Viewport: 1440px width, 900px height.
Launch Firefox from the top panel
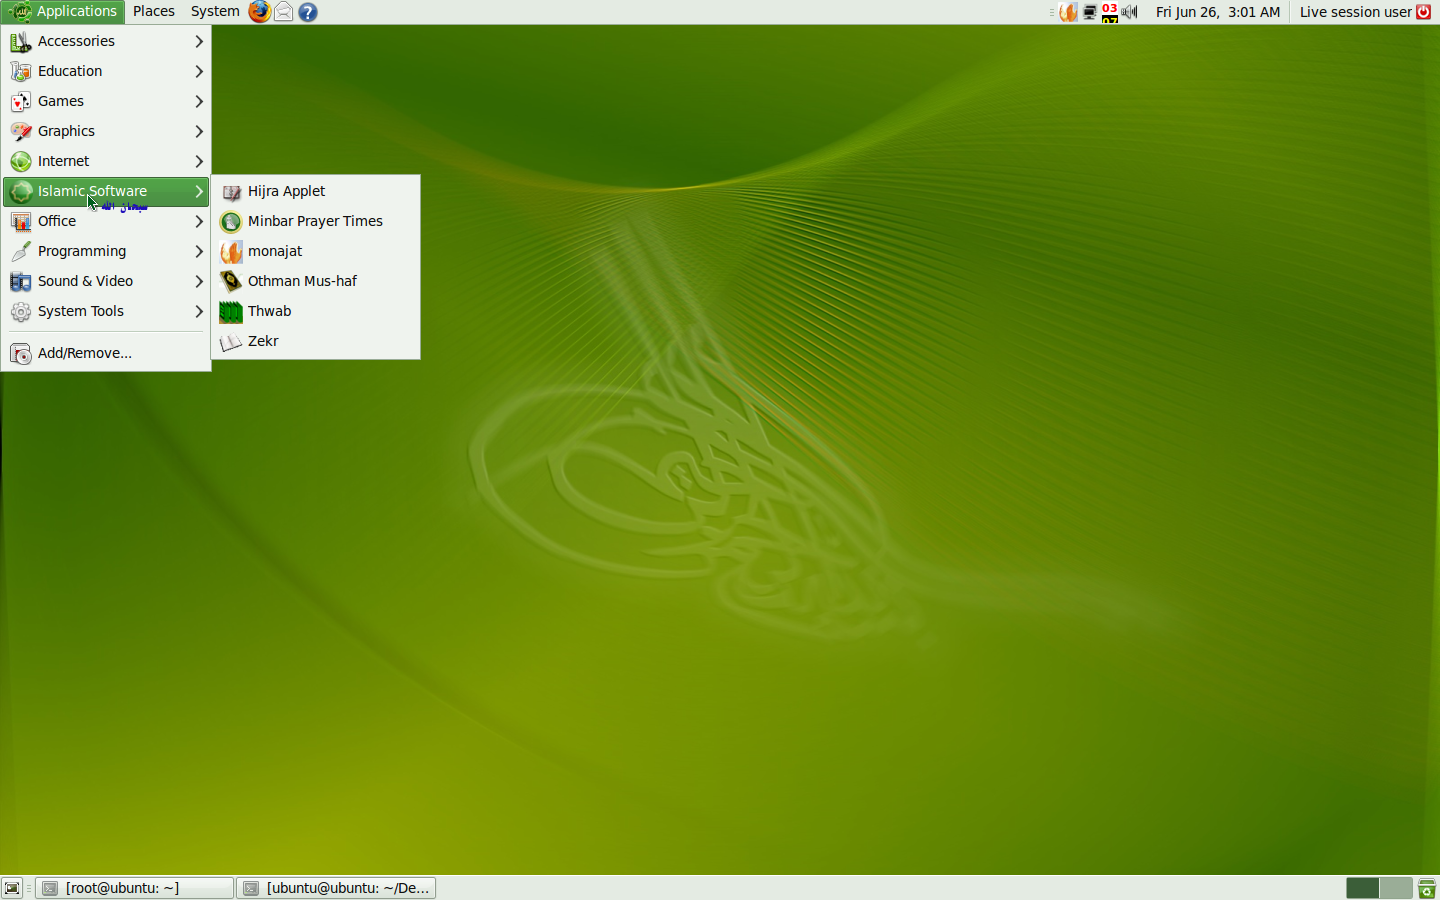(x=259, y=12)
